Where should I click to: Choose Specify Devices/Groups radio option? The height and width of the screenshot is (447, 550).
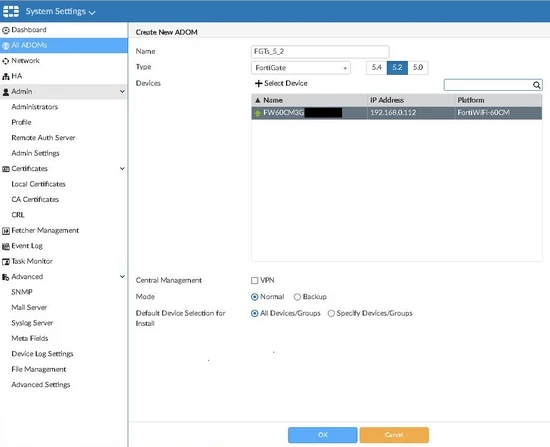[331, 314]
